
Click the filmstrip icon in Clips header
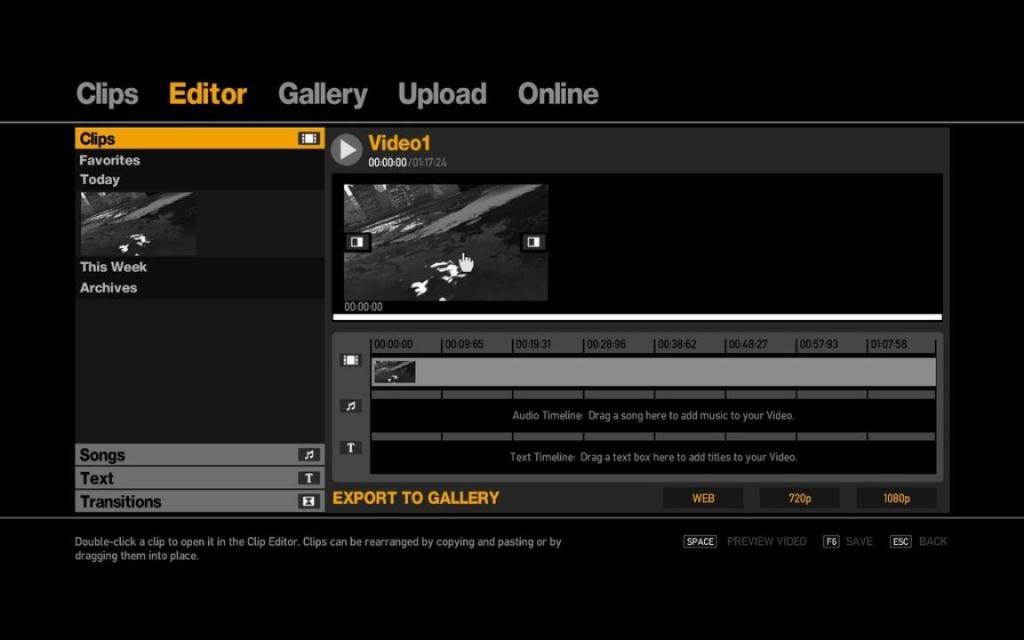(x=310, y=139)
